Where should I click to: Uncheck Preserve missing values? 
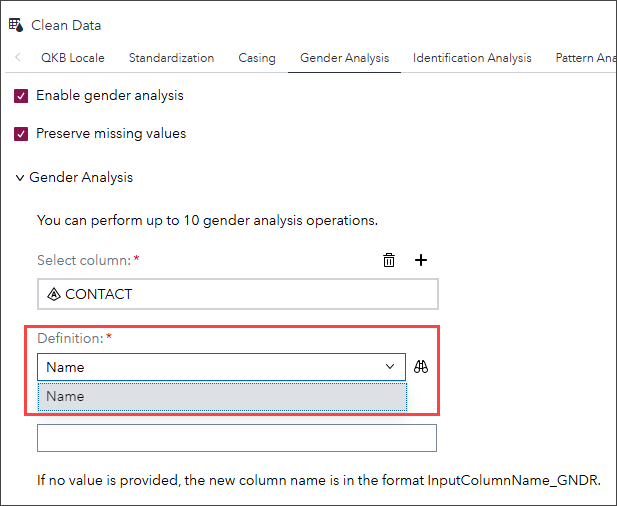(21, 133)
